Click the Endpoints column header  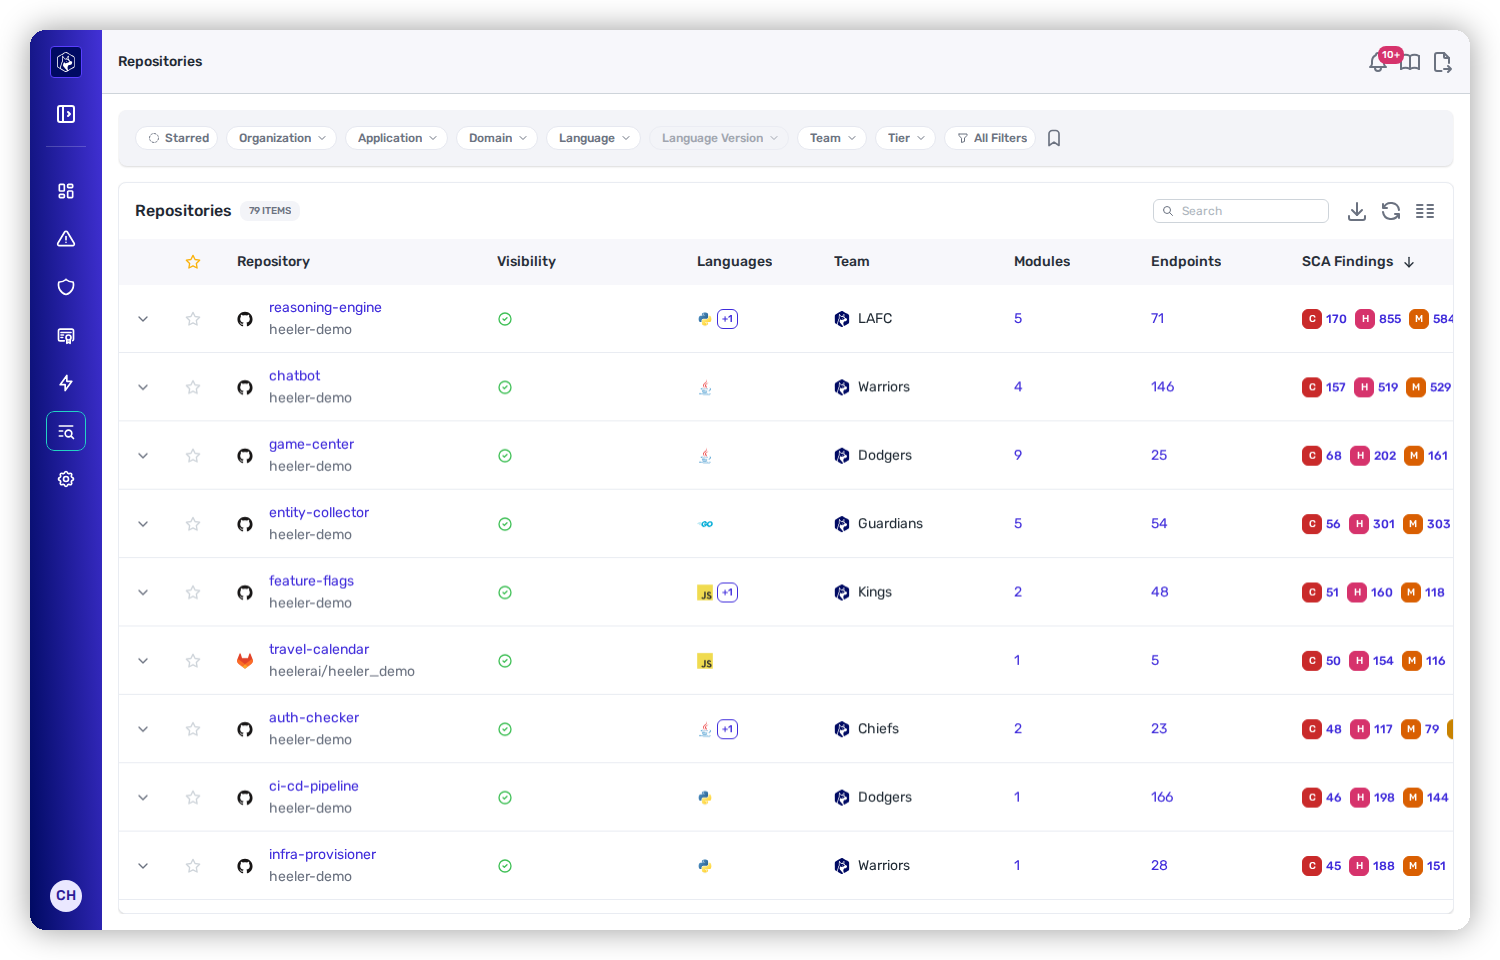(x=1186, y=261)
